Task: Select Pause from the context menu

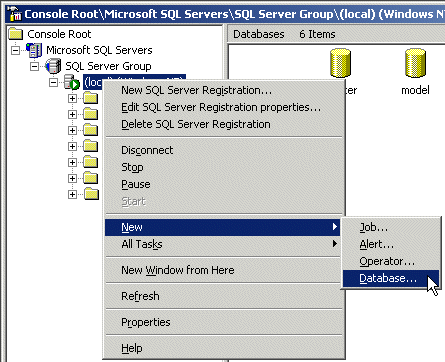Action: click(223, 184)
